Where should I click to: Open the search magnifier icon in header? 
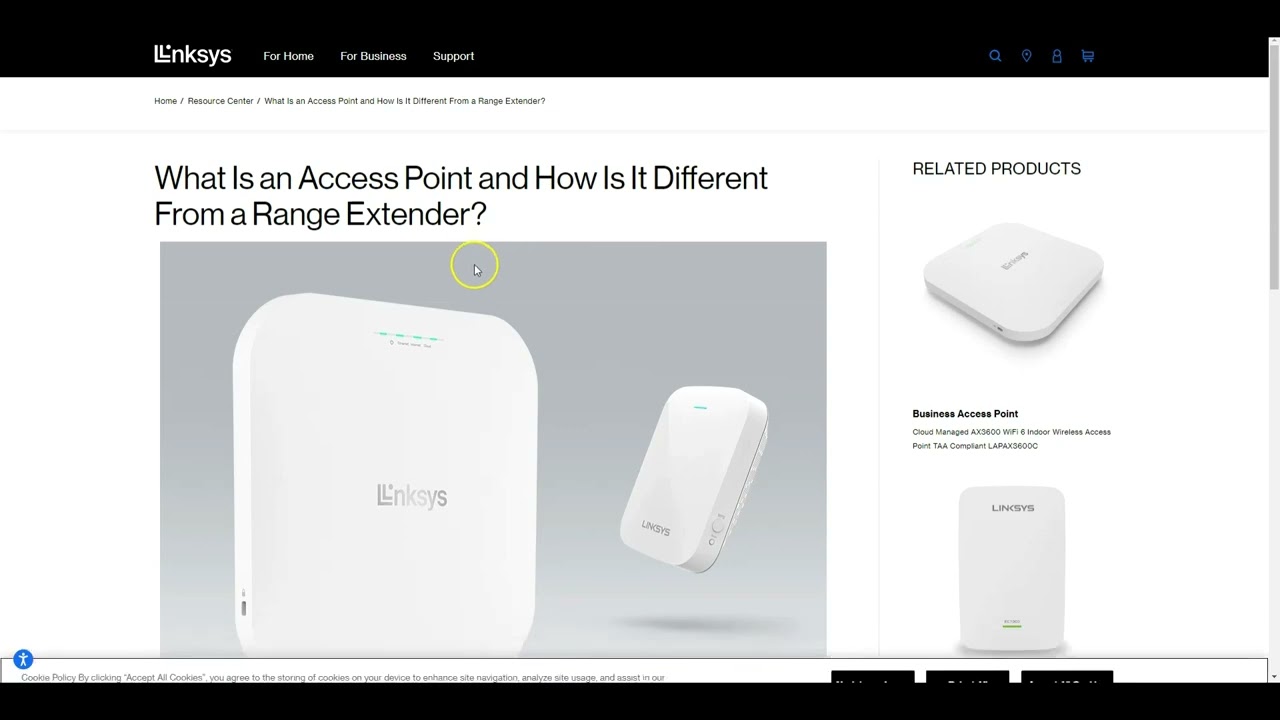pyautogui.click(x=995, y=56)
